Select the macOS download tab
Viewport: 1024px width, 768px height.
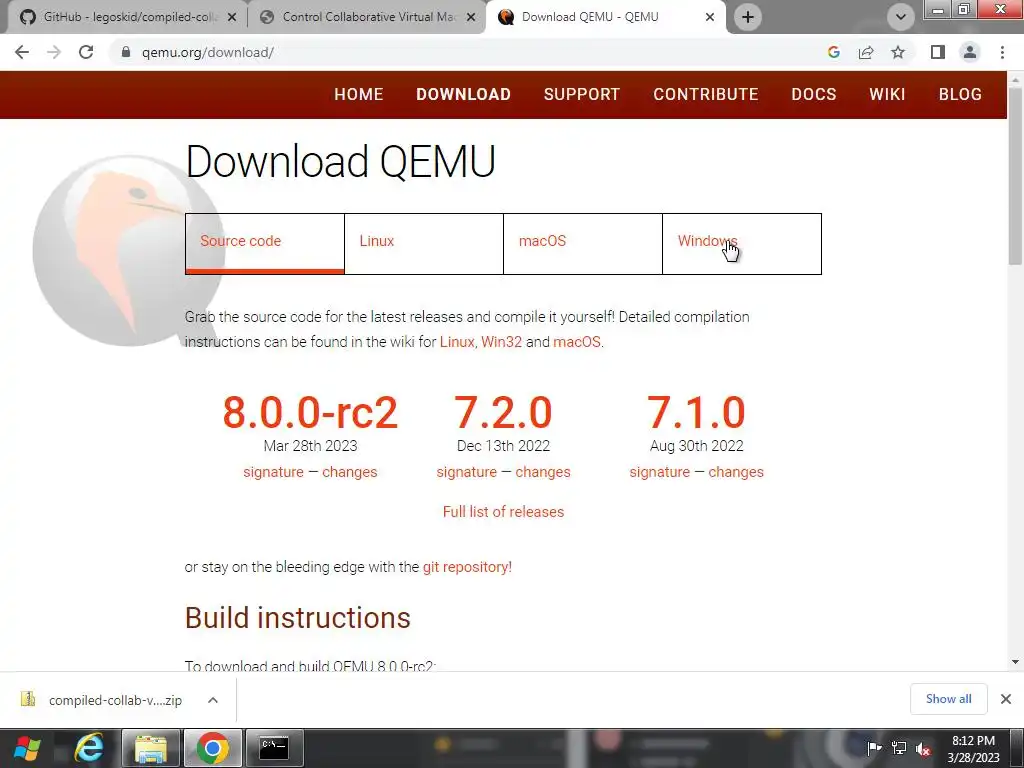[583, 243]
